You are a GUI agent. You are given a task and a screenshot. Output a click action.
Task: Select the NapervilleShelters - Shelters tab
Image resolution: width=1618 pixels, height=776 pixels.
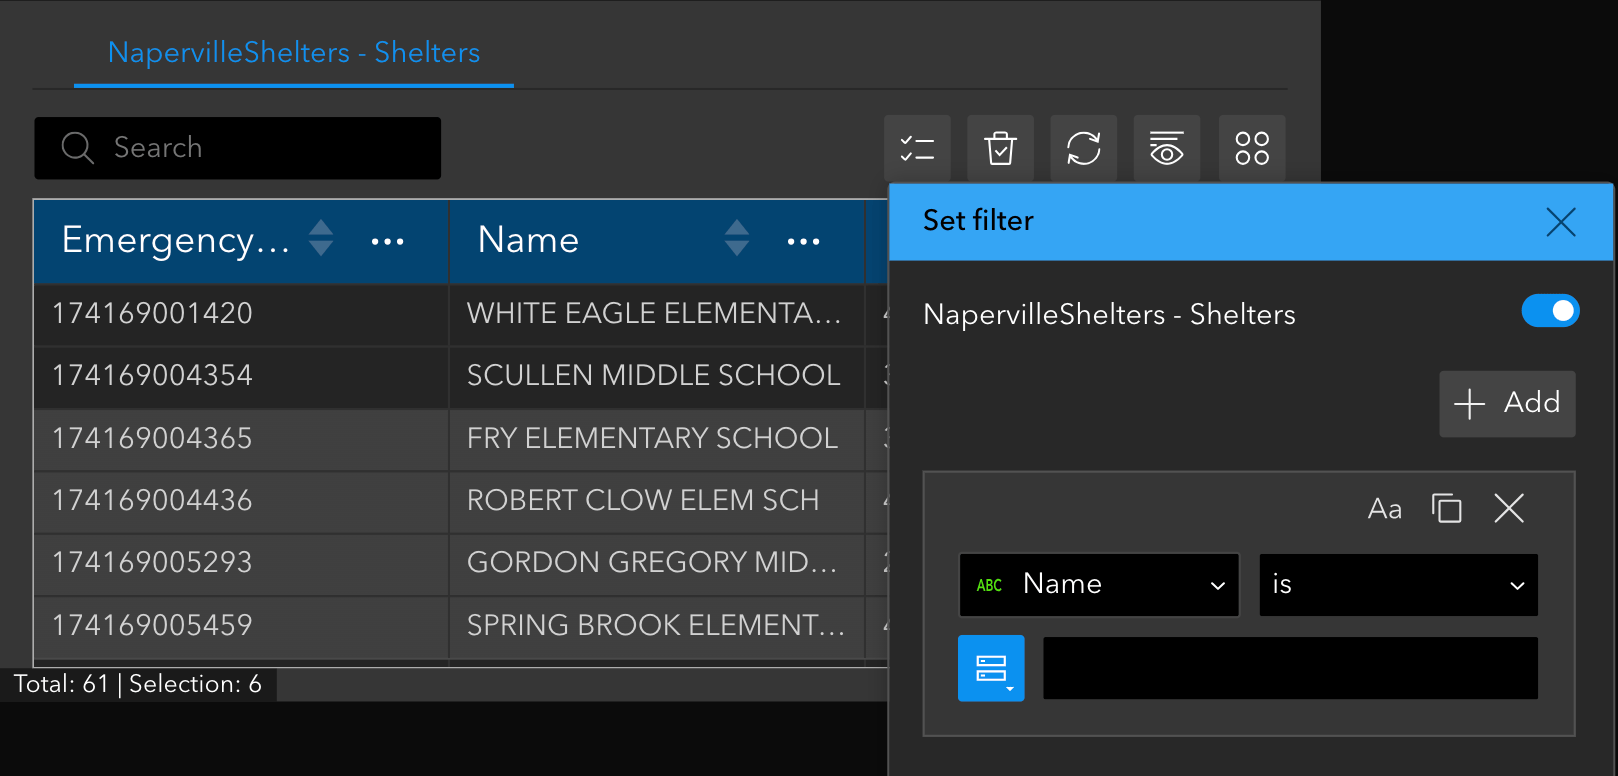tap(294, 53)
